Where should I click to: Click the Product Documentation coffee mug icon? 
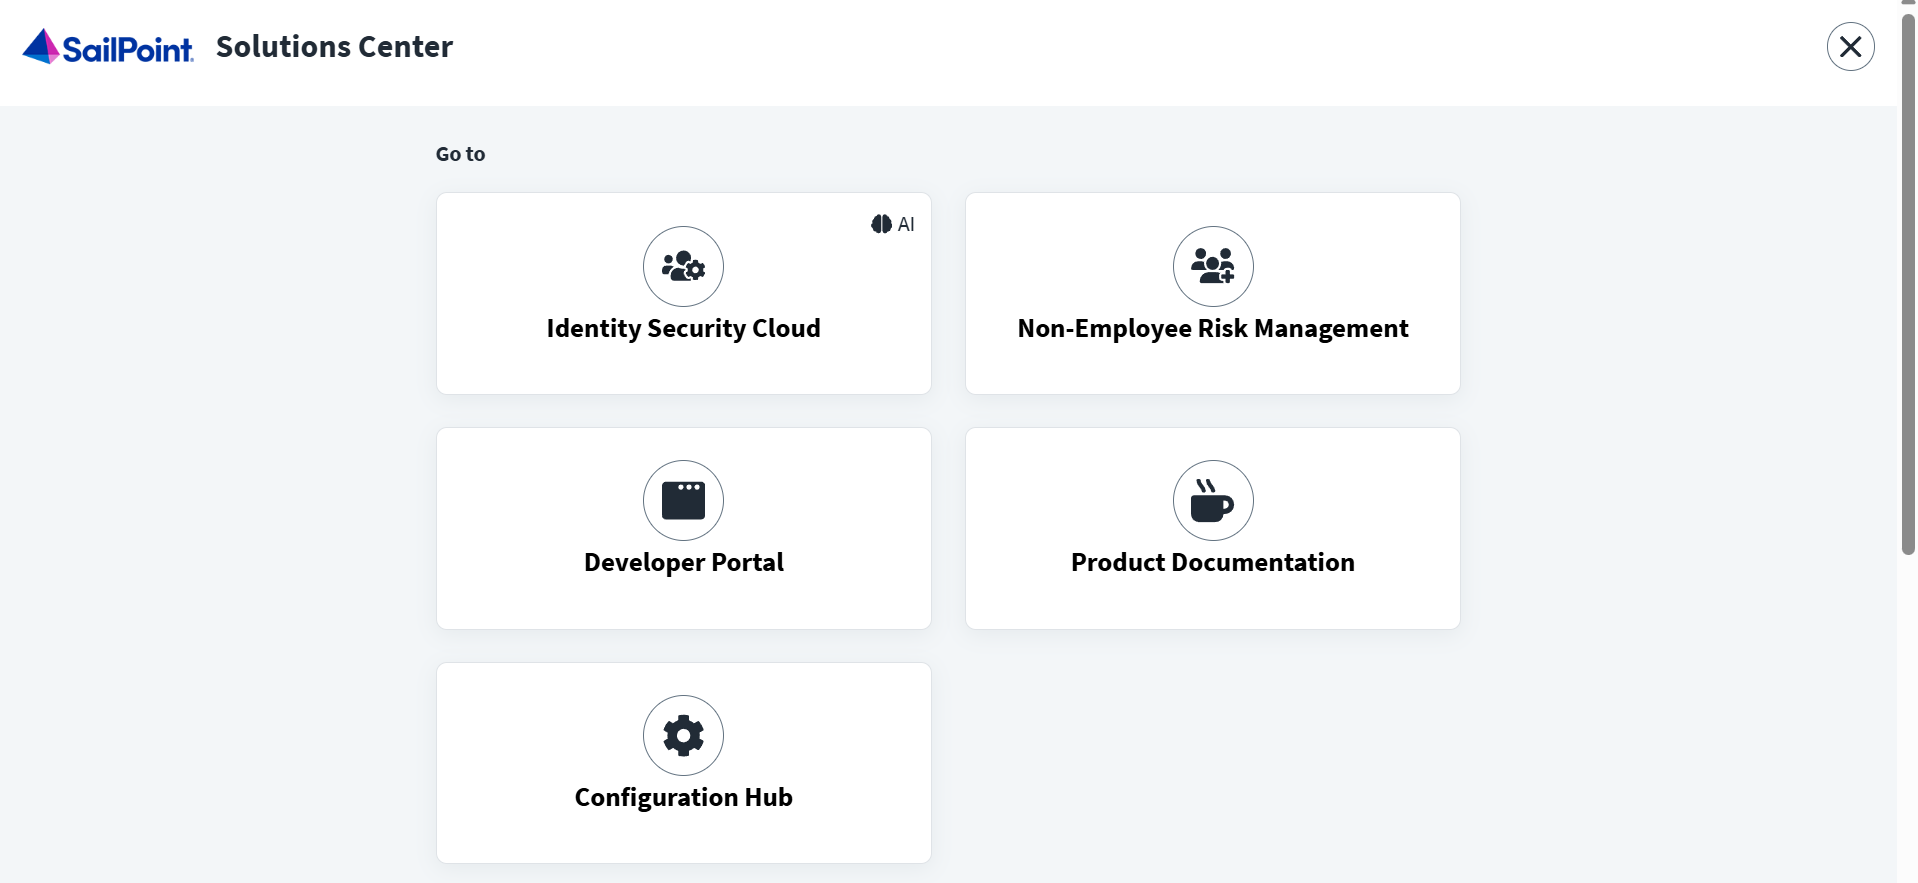click(x=1212, y=500)
